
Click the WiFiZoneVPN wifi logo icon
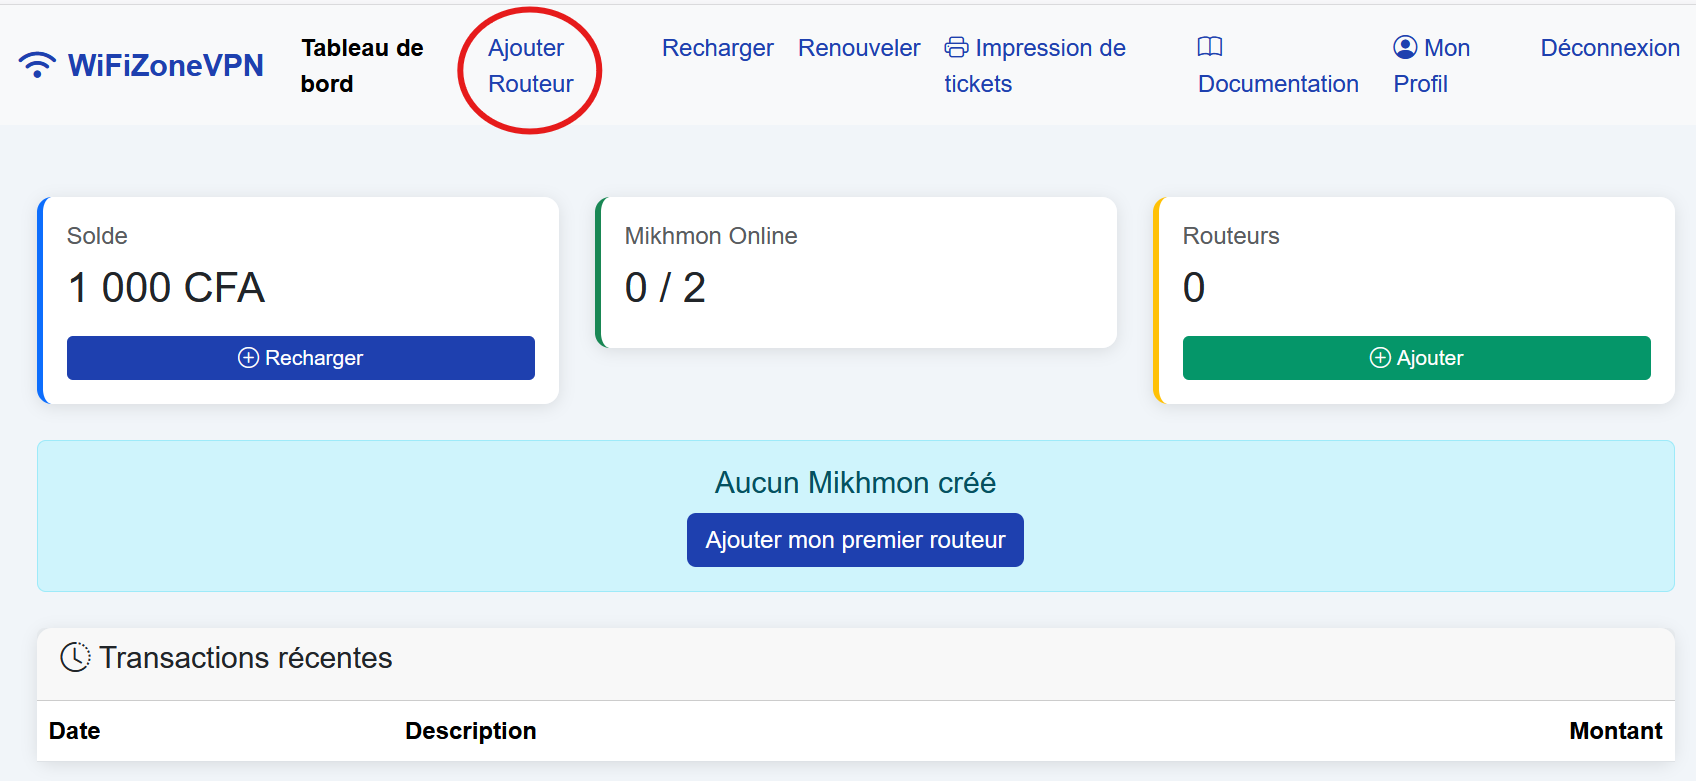(x=37, y=64)
